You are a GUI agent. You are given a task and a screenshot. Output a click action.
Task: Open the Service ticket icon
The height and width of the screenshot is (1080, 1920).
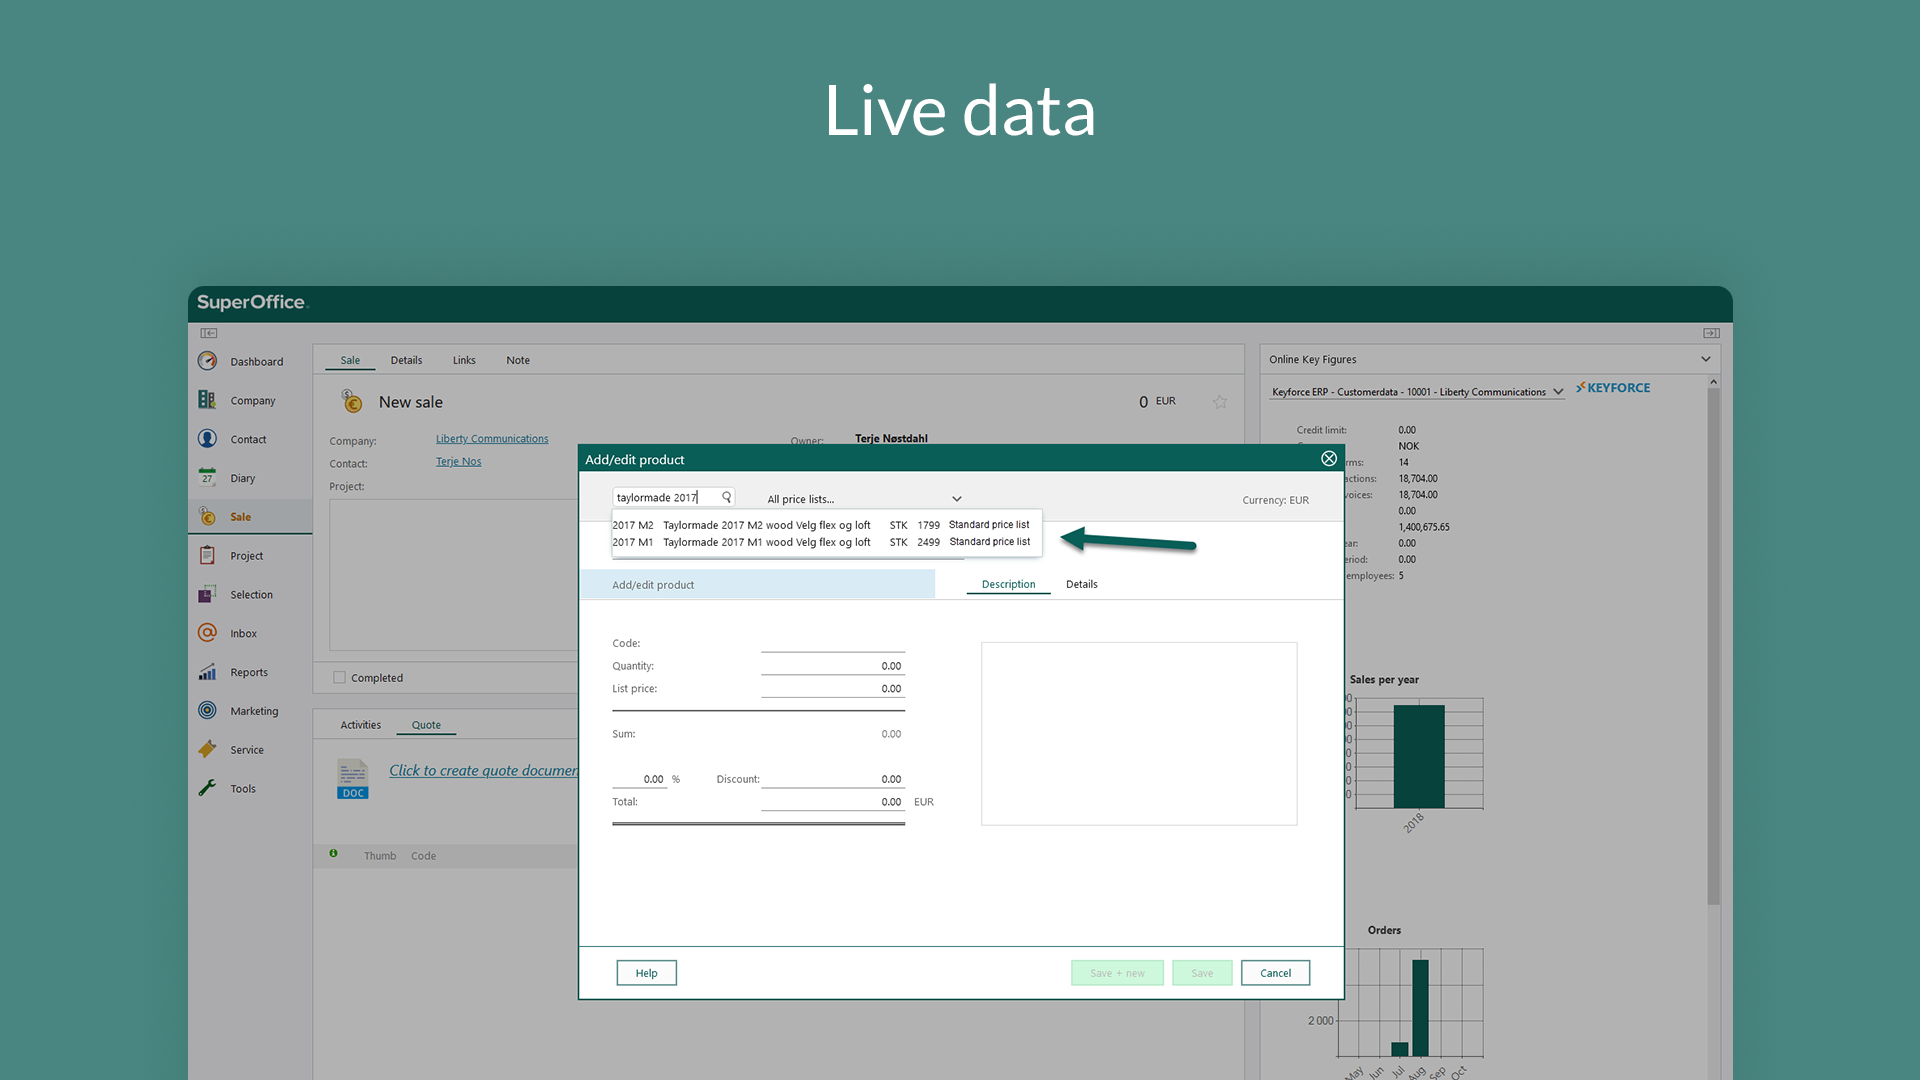pos(207,749)
